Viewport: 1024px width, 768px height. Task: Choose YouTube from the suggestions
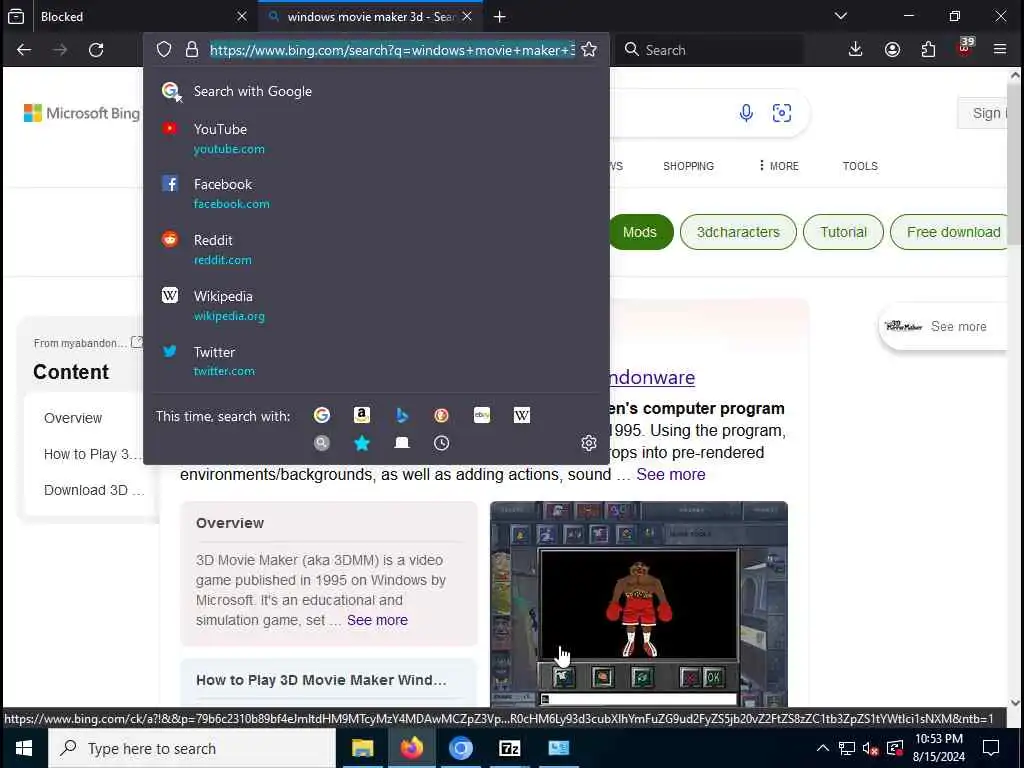click(376, 138)
